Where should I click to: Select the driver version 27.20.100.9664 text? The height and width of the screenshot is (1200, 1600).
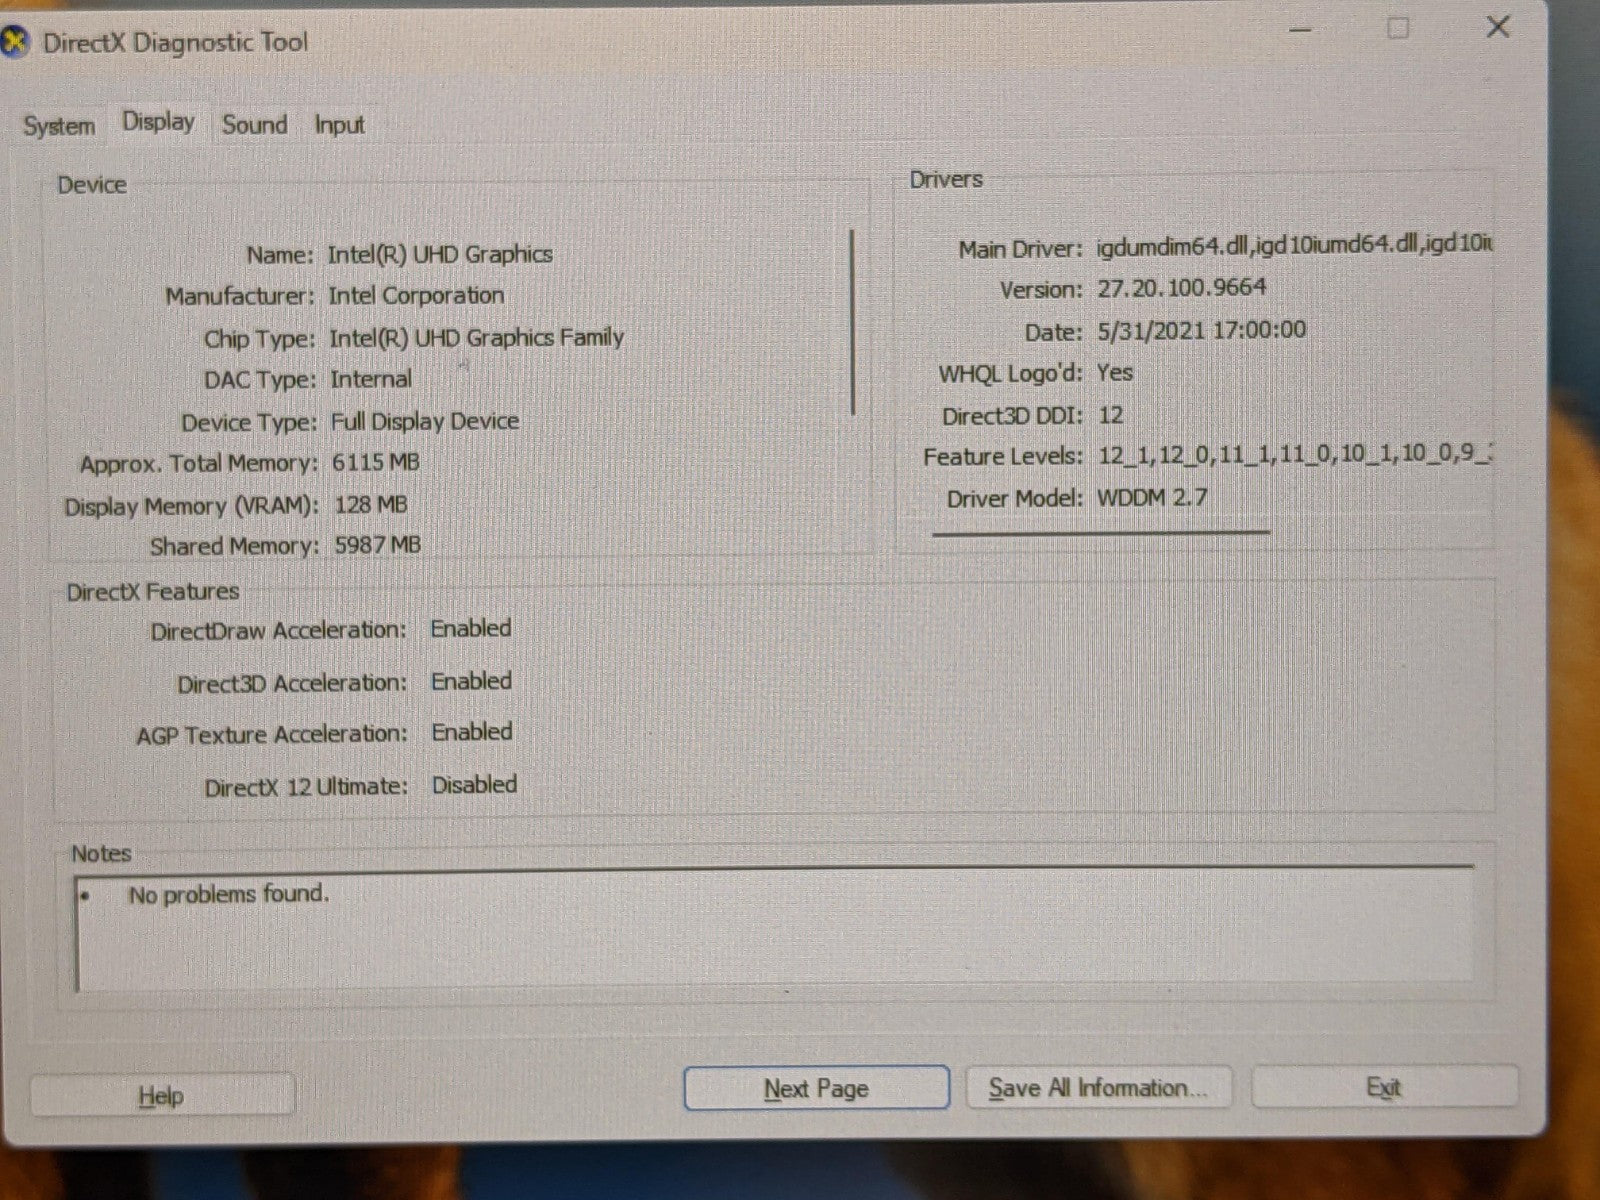1181,288
